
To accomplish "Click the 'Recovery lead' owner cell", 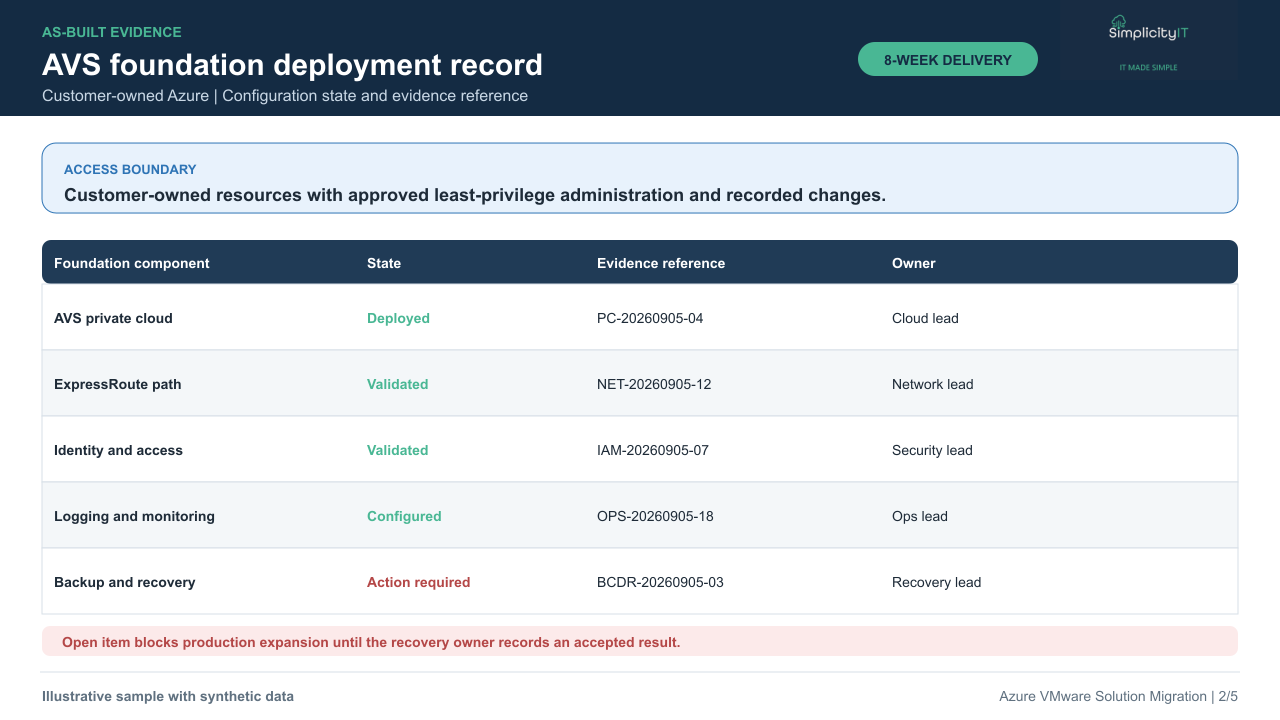I will click(x=937, y=582).
